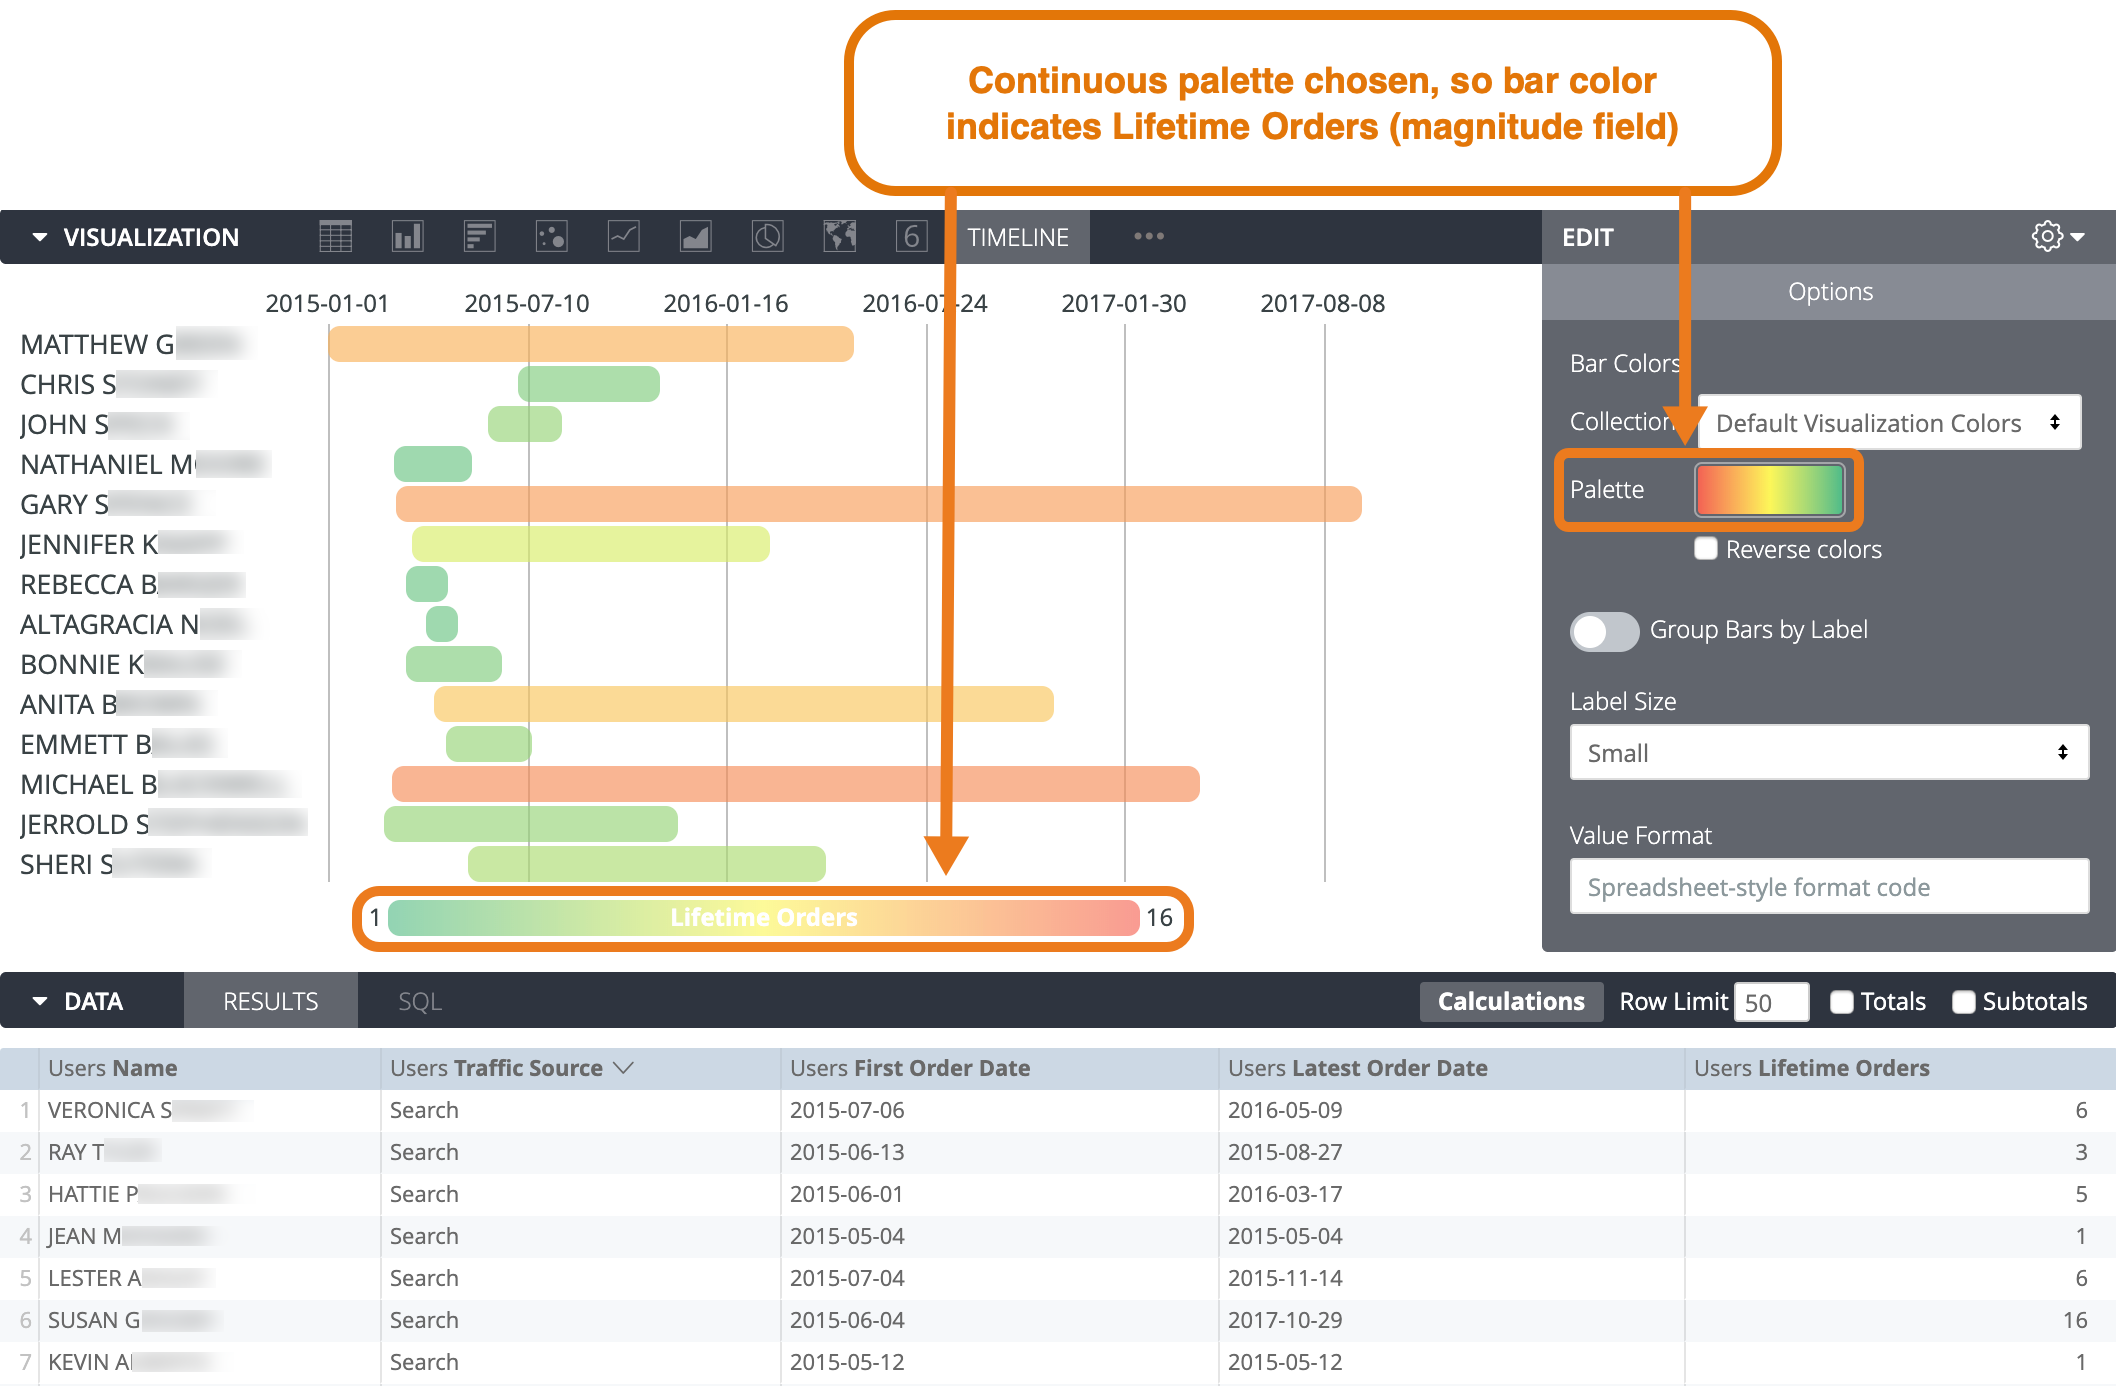Switch to the SQL tab

point(420,1001)
